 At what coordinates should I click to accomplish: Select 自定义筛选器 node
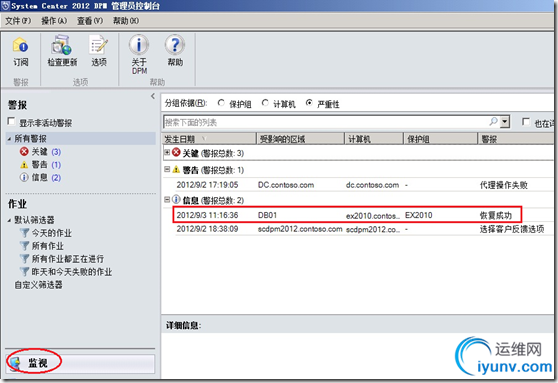38,285
